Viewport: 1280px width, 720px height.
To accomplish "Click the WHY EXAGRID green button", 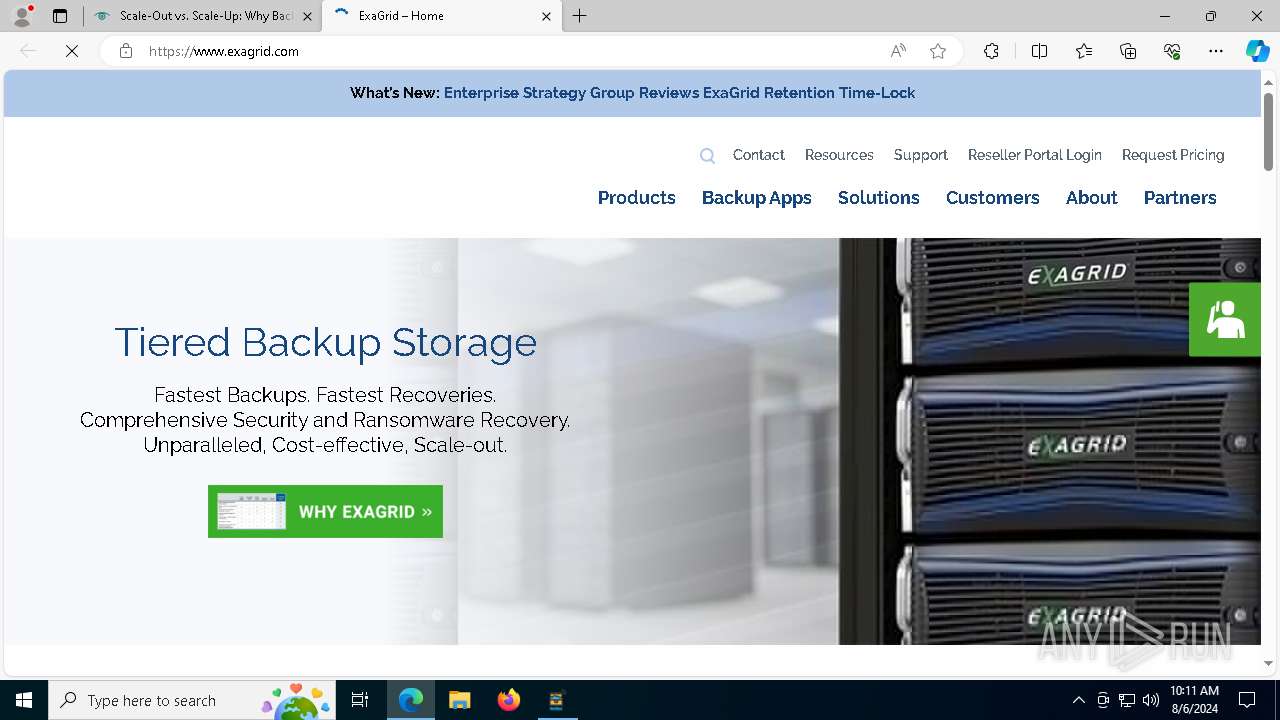I will pyautogui.click(x=325, y=511).
